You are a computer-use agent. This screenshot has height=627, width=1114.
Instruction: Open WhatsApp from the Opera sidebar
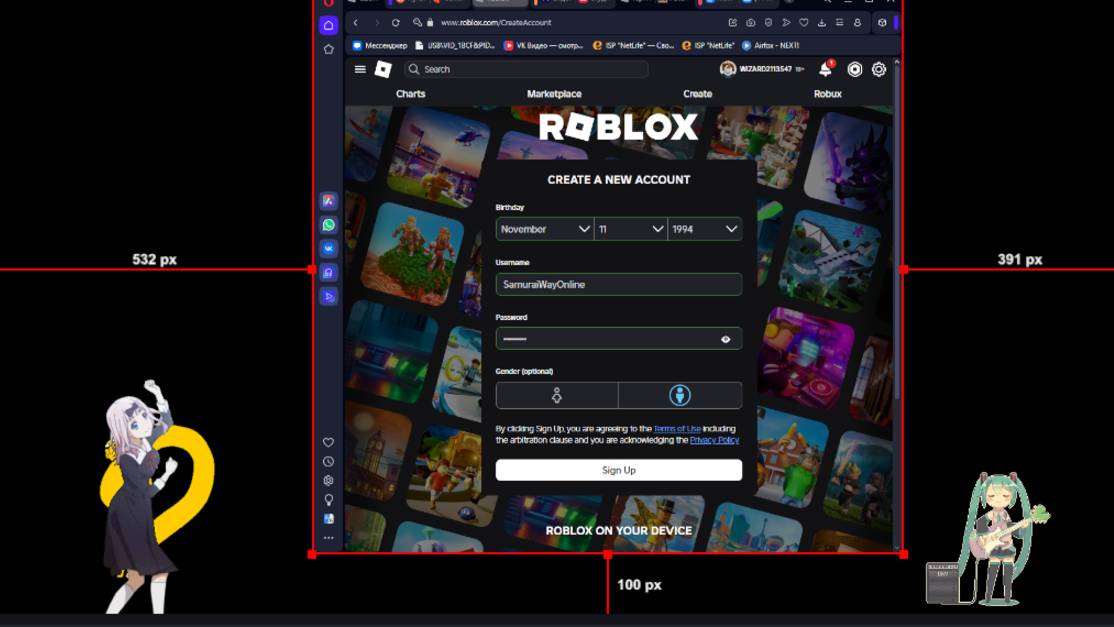pos(328,224)
